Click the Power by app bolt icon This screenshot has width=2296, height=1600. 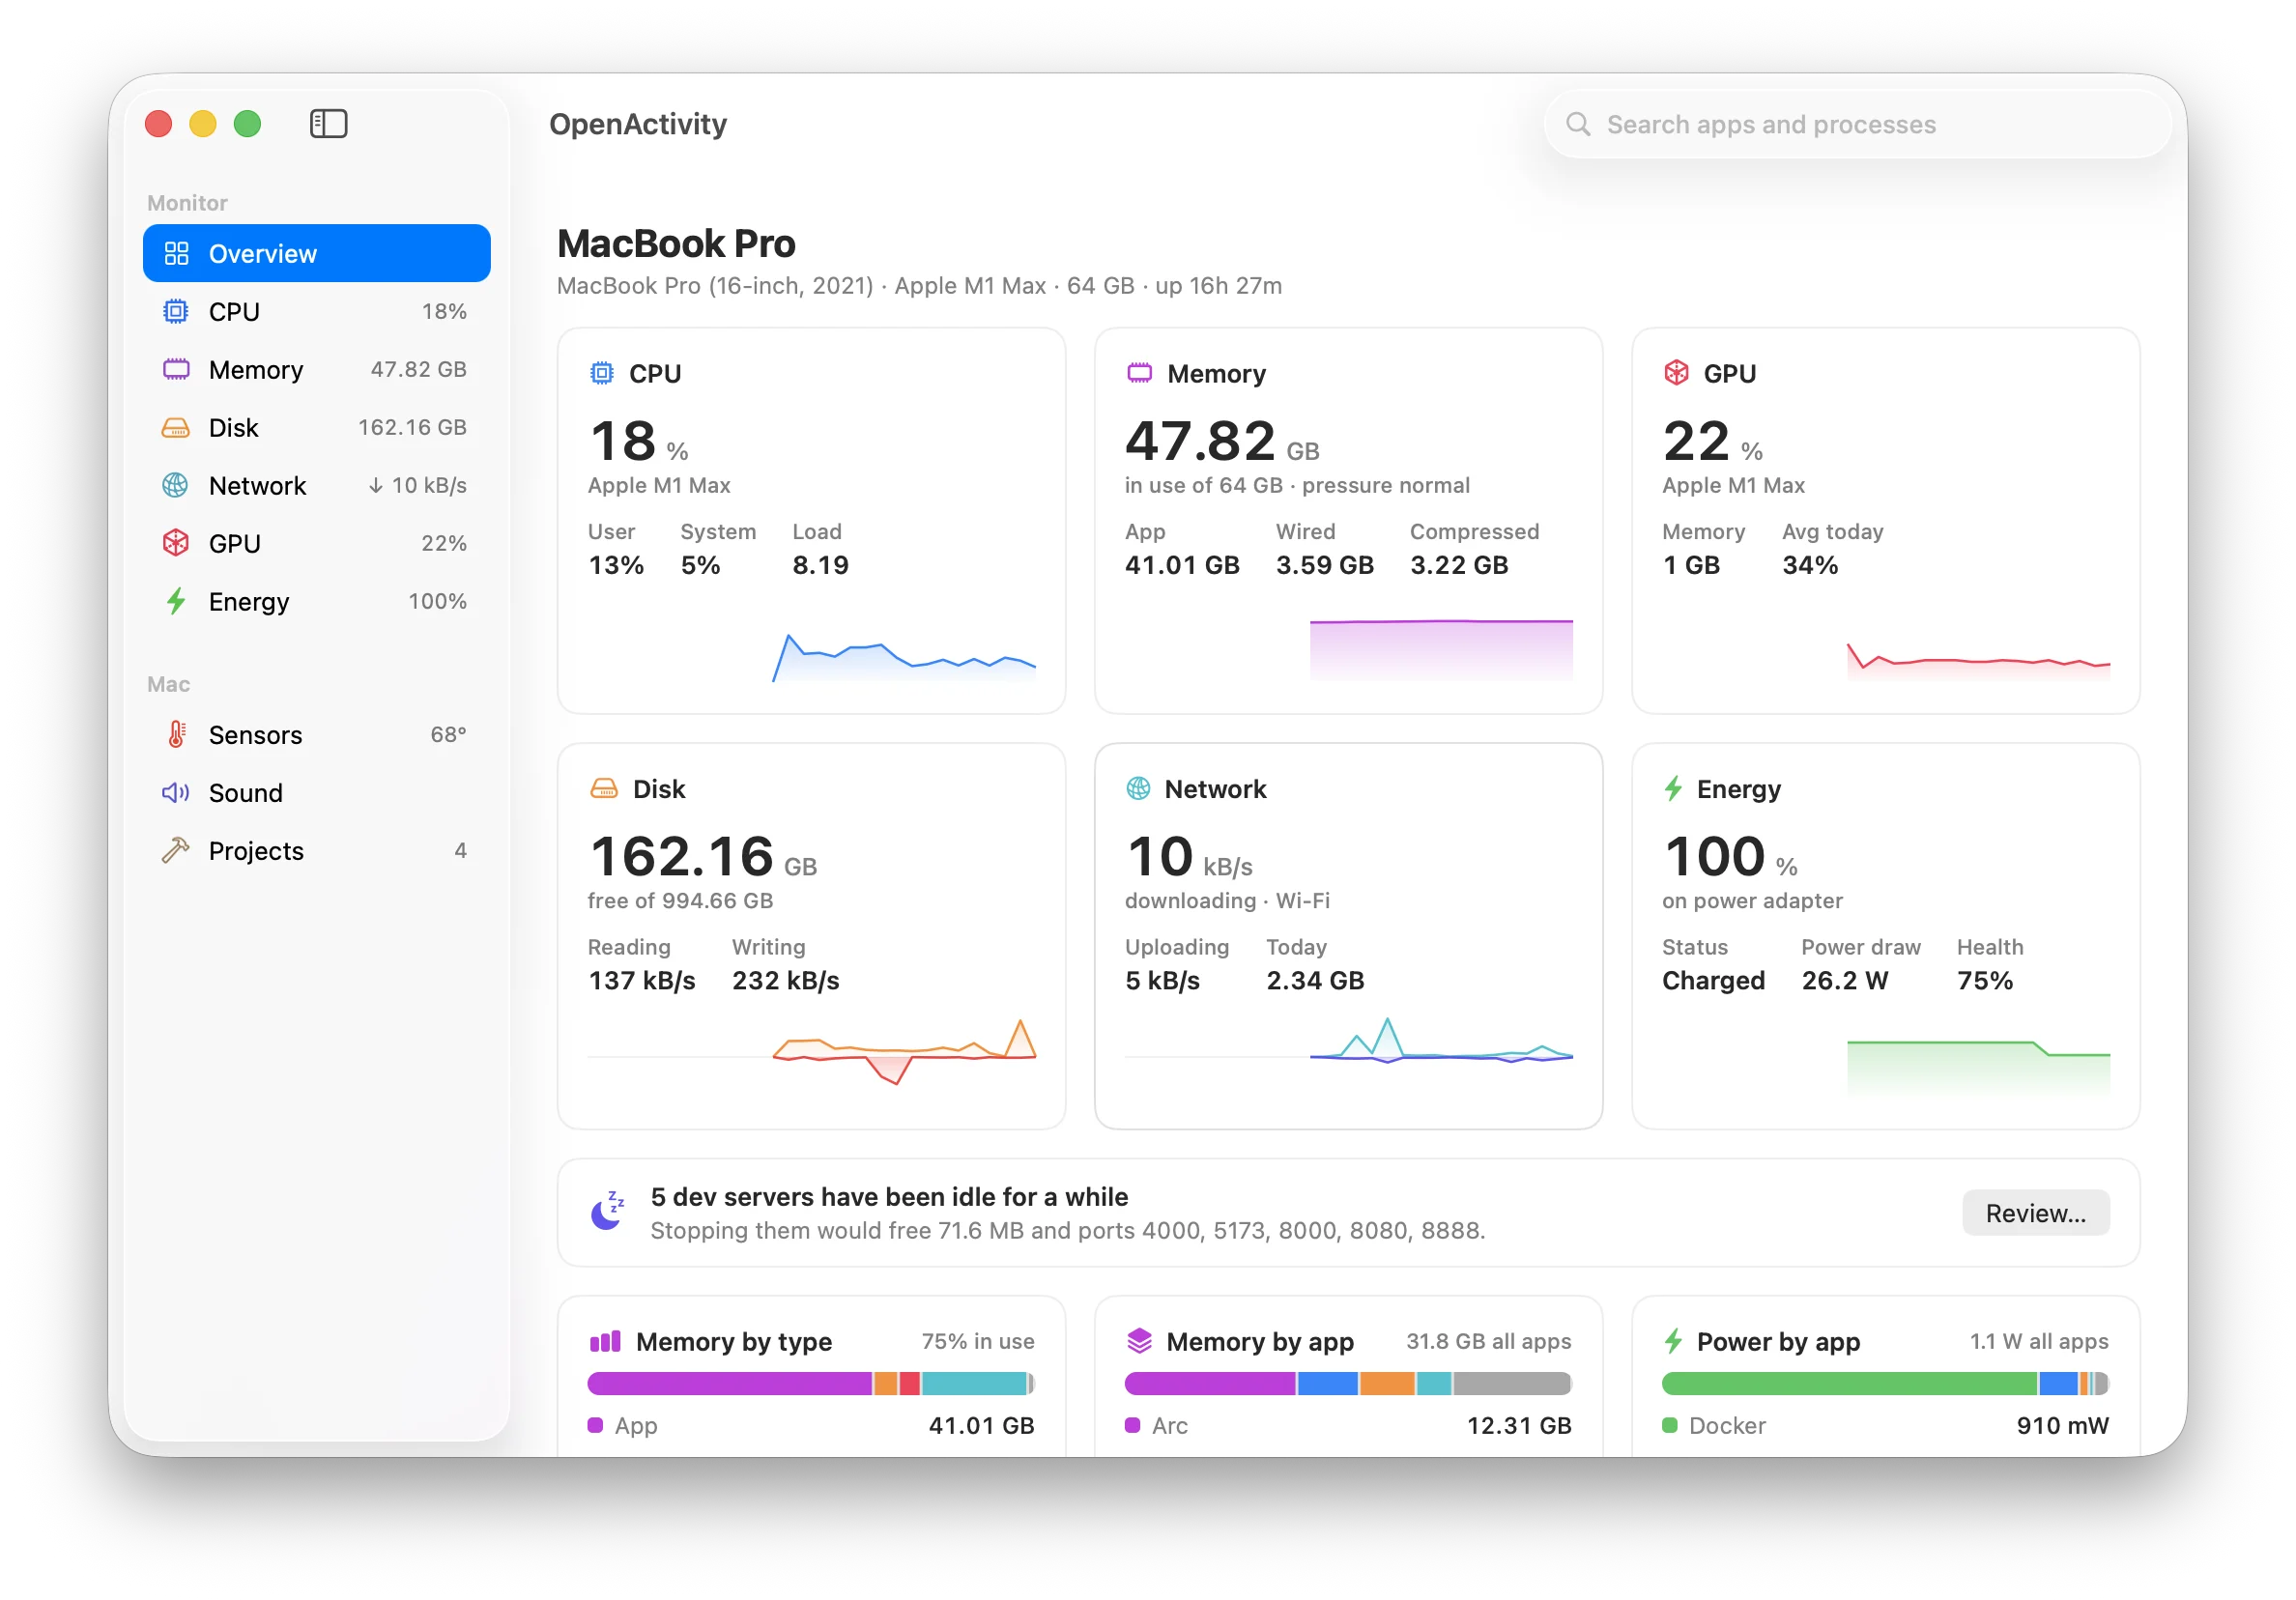[1673, 1341]
